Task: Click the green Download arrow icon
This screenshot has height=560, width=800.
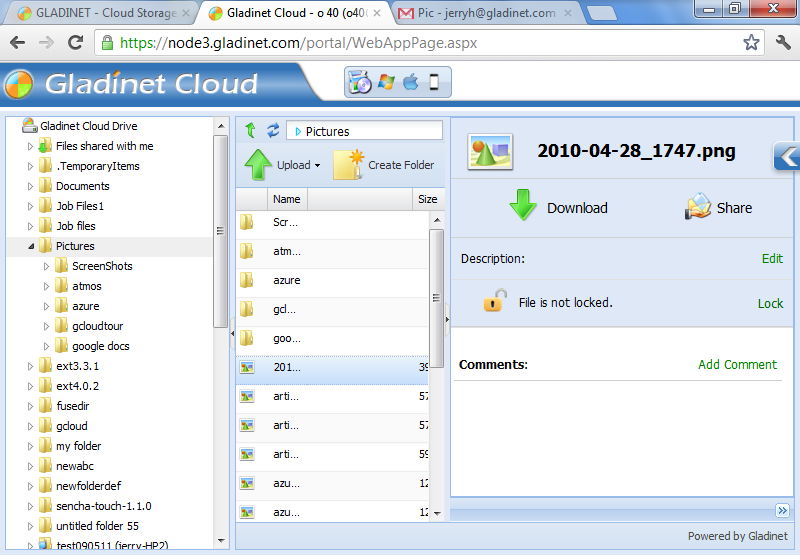Action: (x=524, y=205)
